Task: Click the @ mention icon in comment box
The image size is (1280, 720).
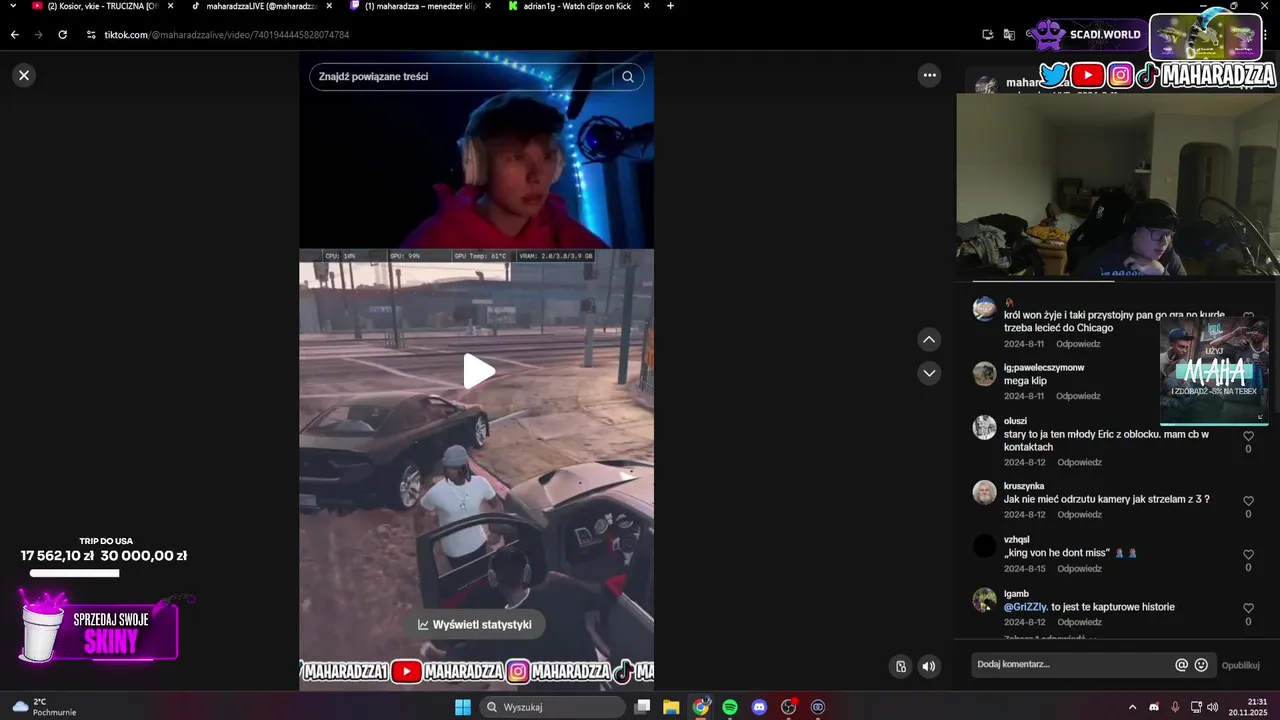Action: pos(1181,664)
